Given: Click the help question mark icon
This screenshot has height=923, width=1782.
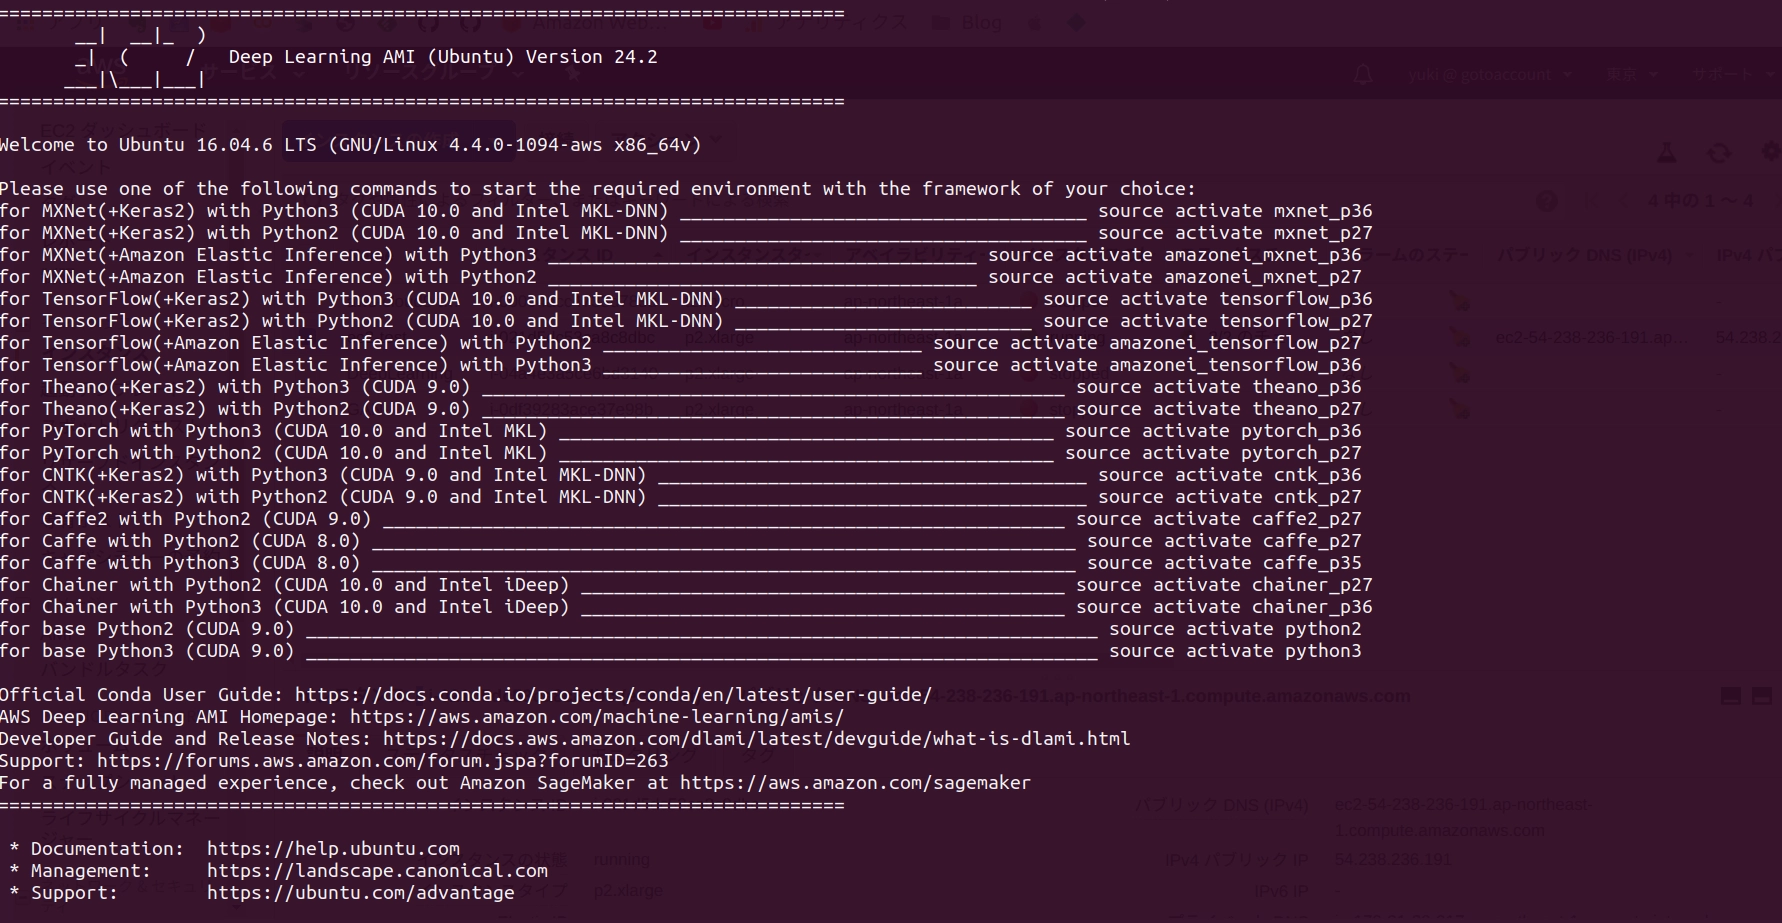Looking at the screenshot, I should pos(1547,202).
